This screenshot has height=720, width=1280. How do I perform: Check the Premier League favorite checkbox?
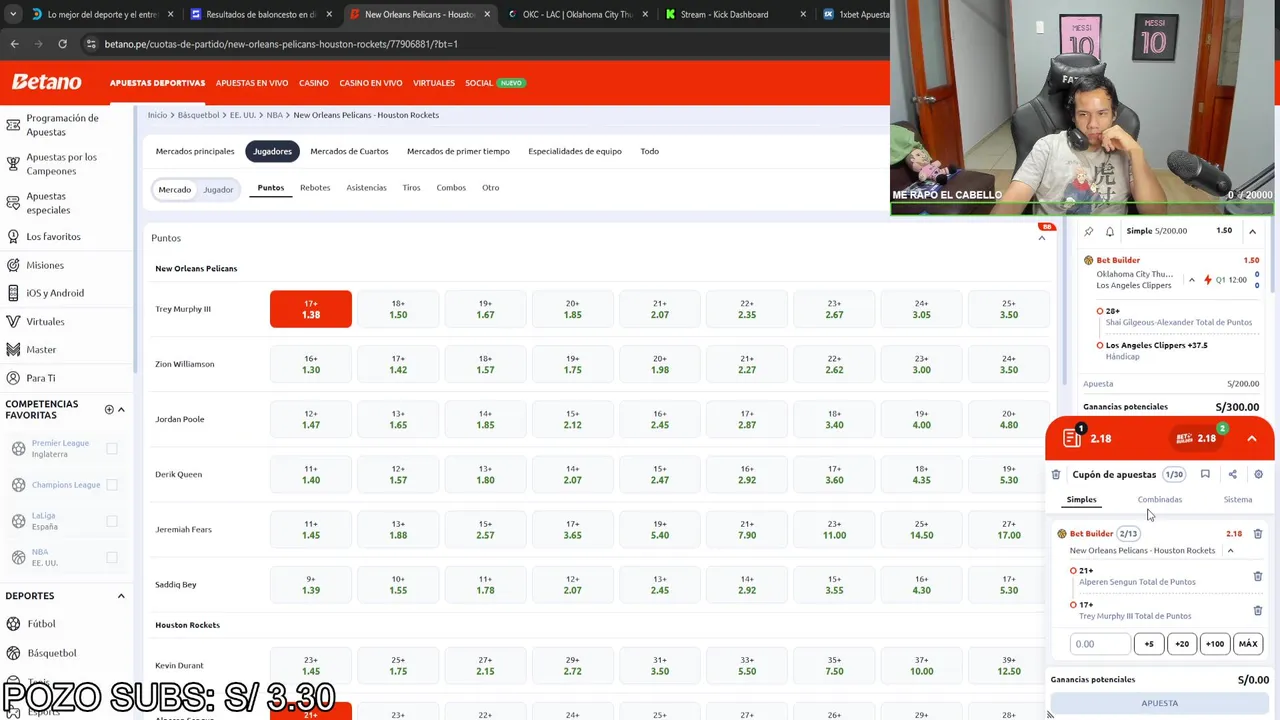click(x=112, y=449)
